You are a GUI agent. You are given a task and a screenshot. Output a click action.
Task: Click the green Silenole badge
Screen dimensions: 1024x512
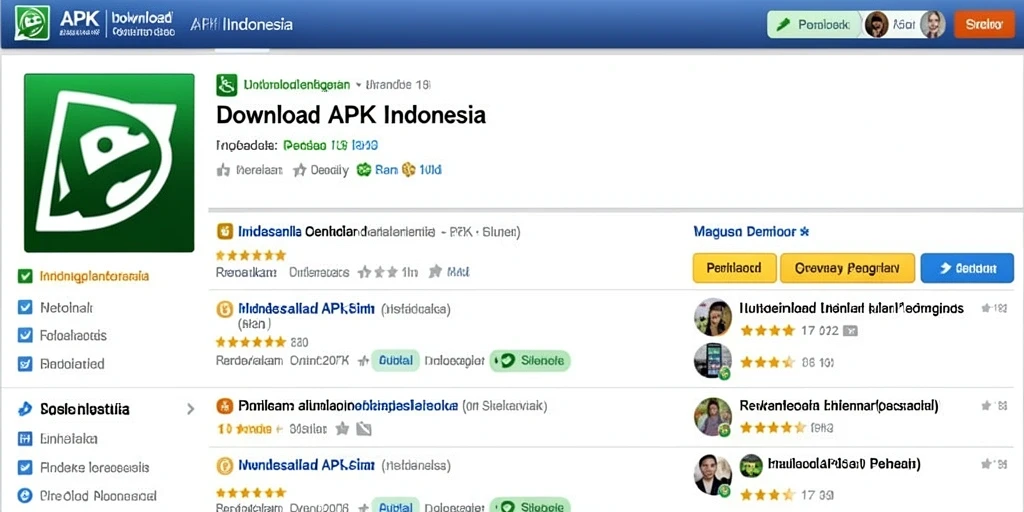point(530,360)
